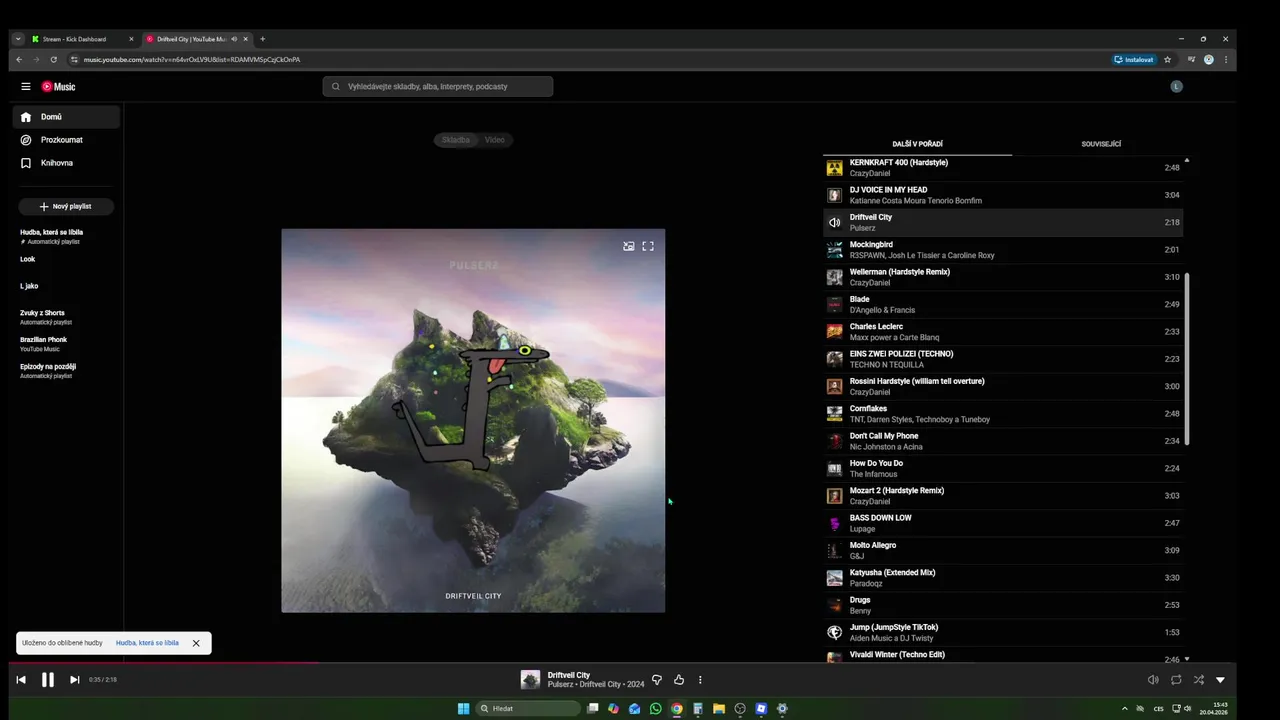Play Drugs by Benny
Image resolution: width=1280 pixels, height=720 pixels.
tap(1003, 605)
